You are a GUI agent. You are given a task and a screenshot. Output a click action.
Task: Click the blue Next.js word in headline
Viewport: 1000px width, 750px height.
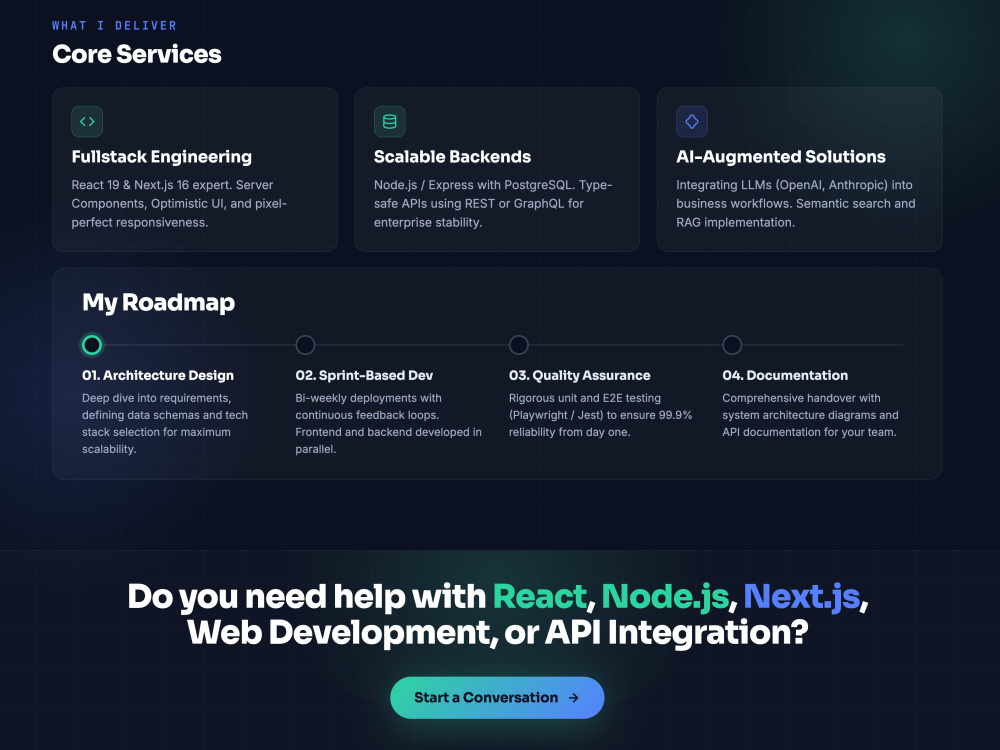802,598
